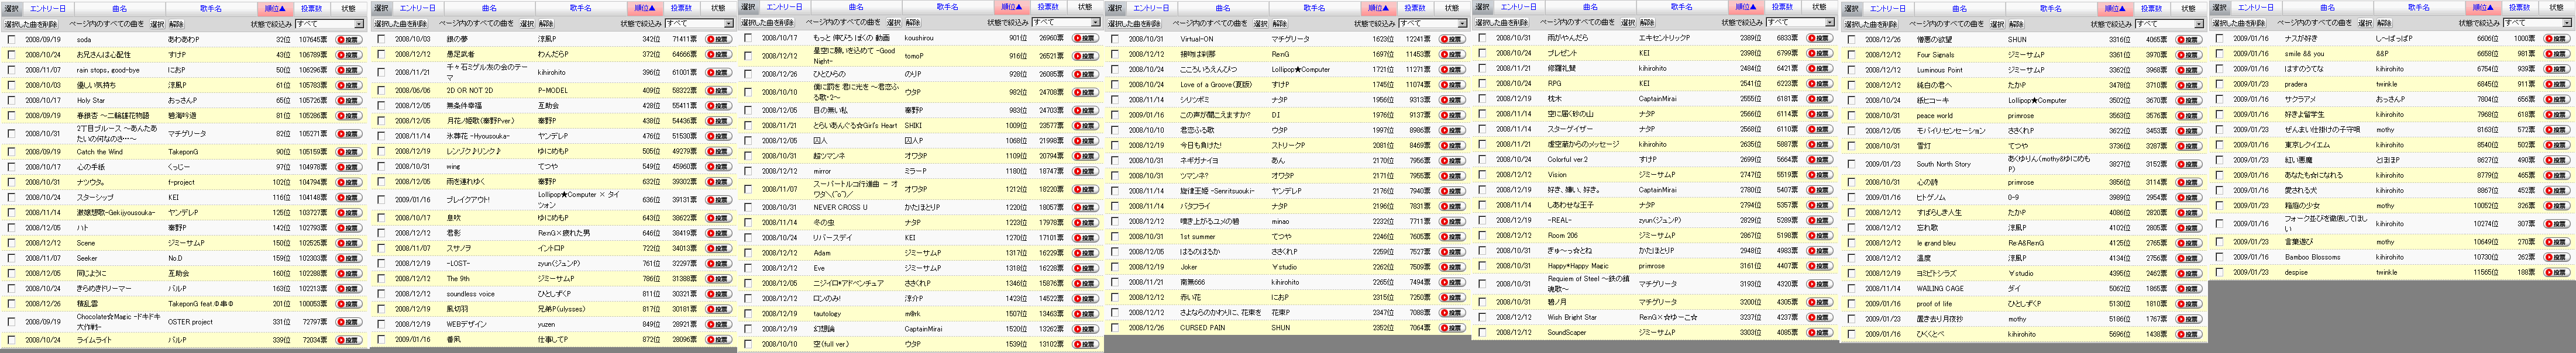Tick the checkbox next to 2D OR NOT 2D
Screen dimensions: 2576x353
tap(381, 90)
